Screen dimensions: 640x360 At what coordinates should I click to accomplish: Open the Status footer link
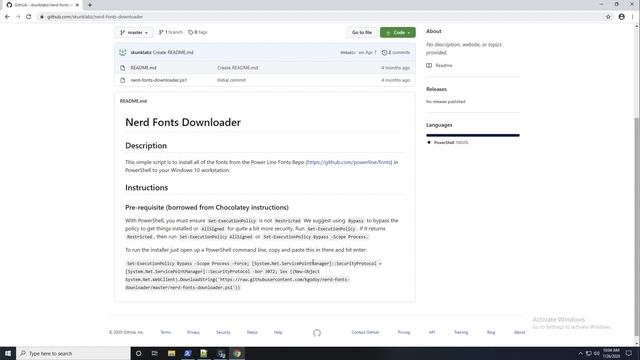tap(252, 332)
